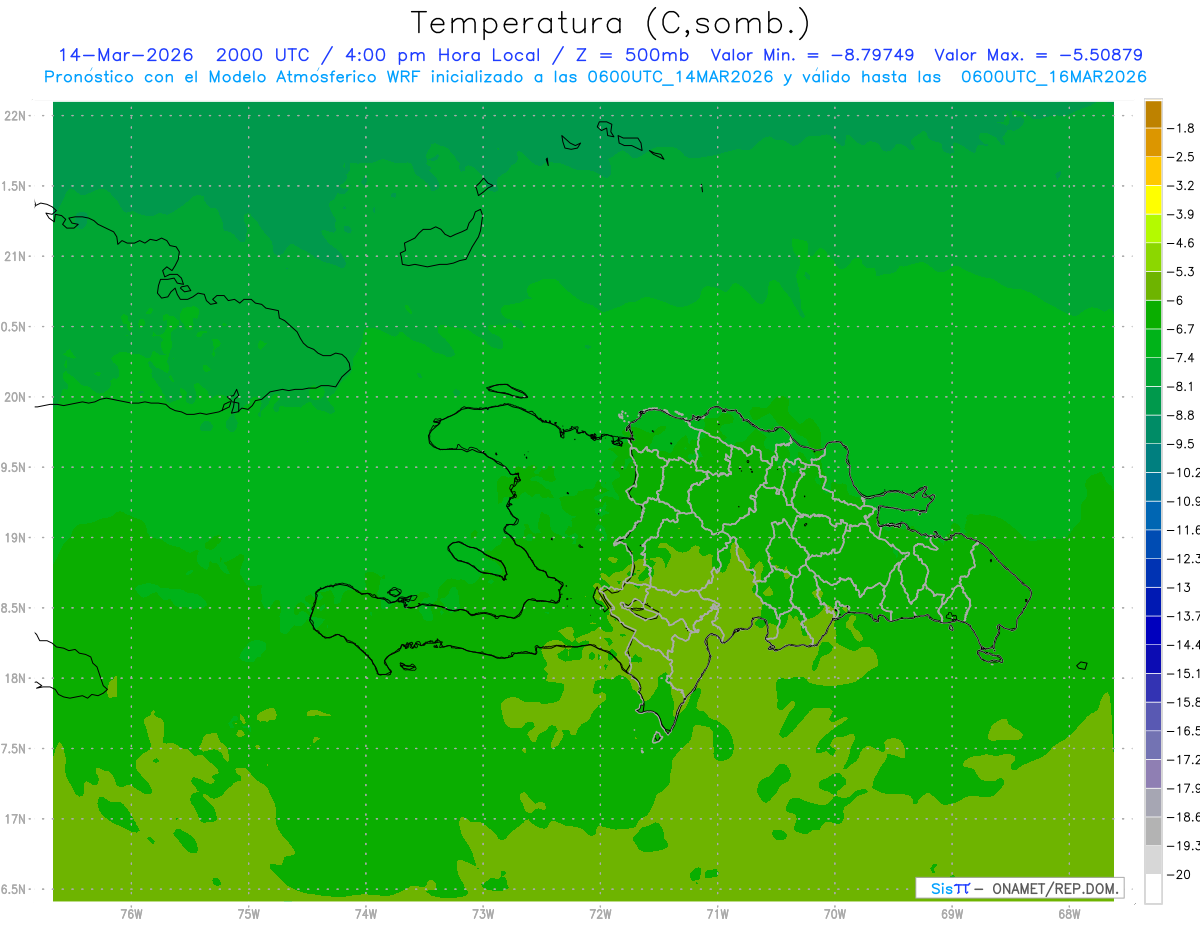Click the 'ONAMET/REP.DOM.' credit box

coord(1020,888)
